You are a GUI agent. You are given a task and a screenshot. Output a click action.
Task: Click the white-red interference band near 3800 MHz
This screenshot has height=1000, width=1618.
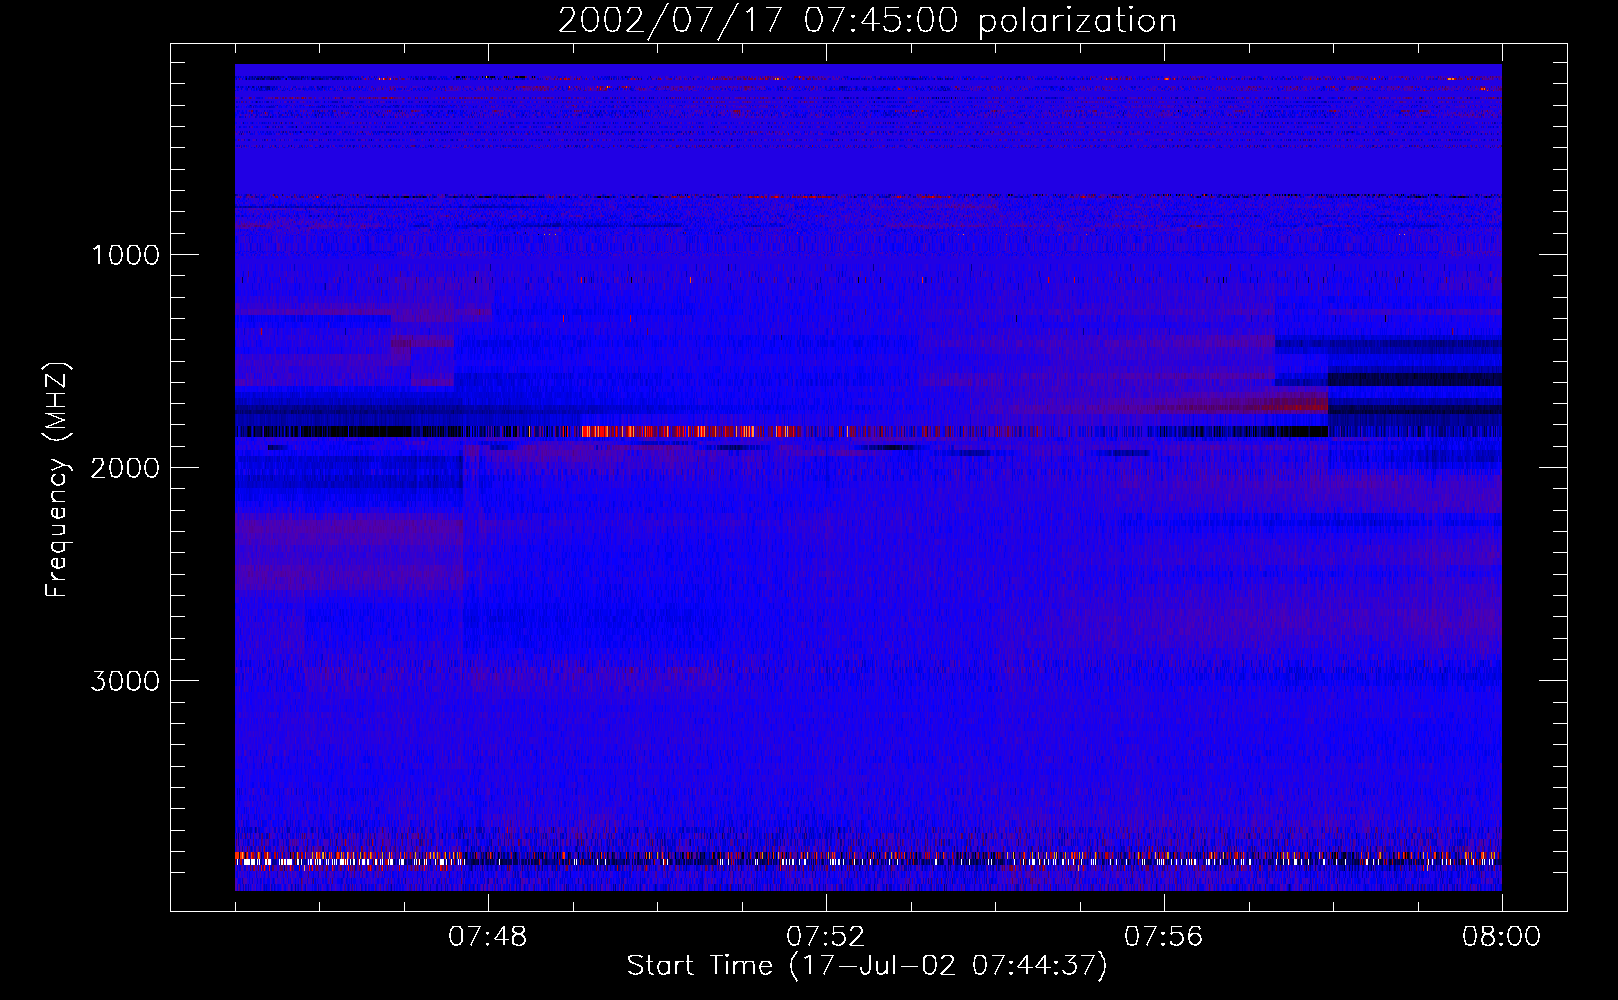(868, 858)
